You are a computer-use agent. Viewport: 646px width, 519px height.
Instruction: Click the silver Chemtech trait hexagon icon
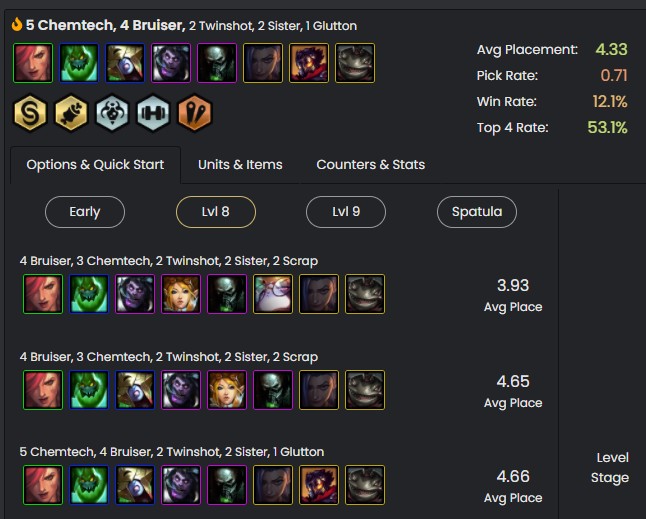click(x=112, y=113)
